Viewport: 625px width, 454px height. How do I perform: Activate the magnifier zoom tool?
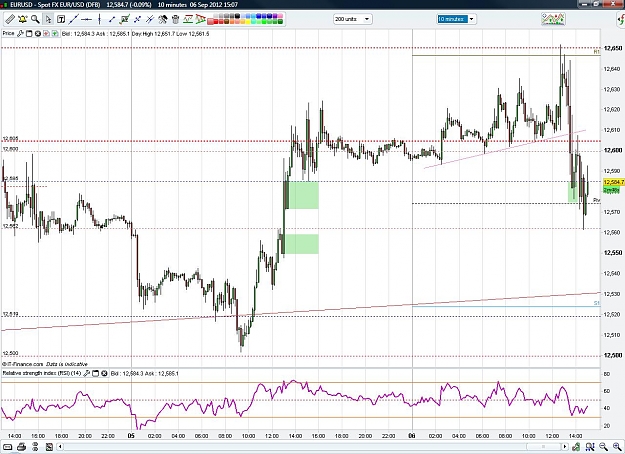click(35, 19)
